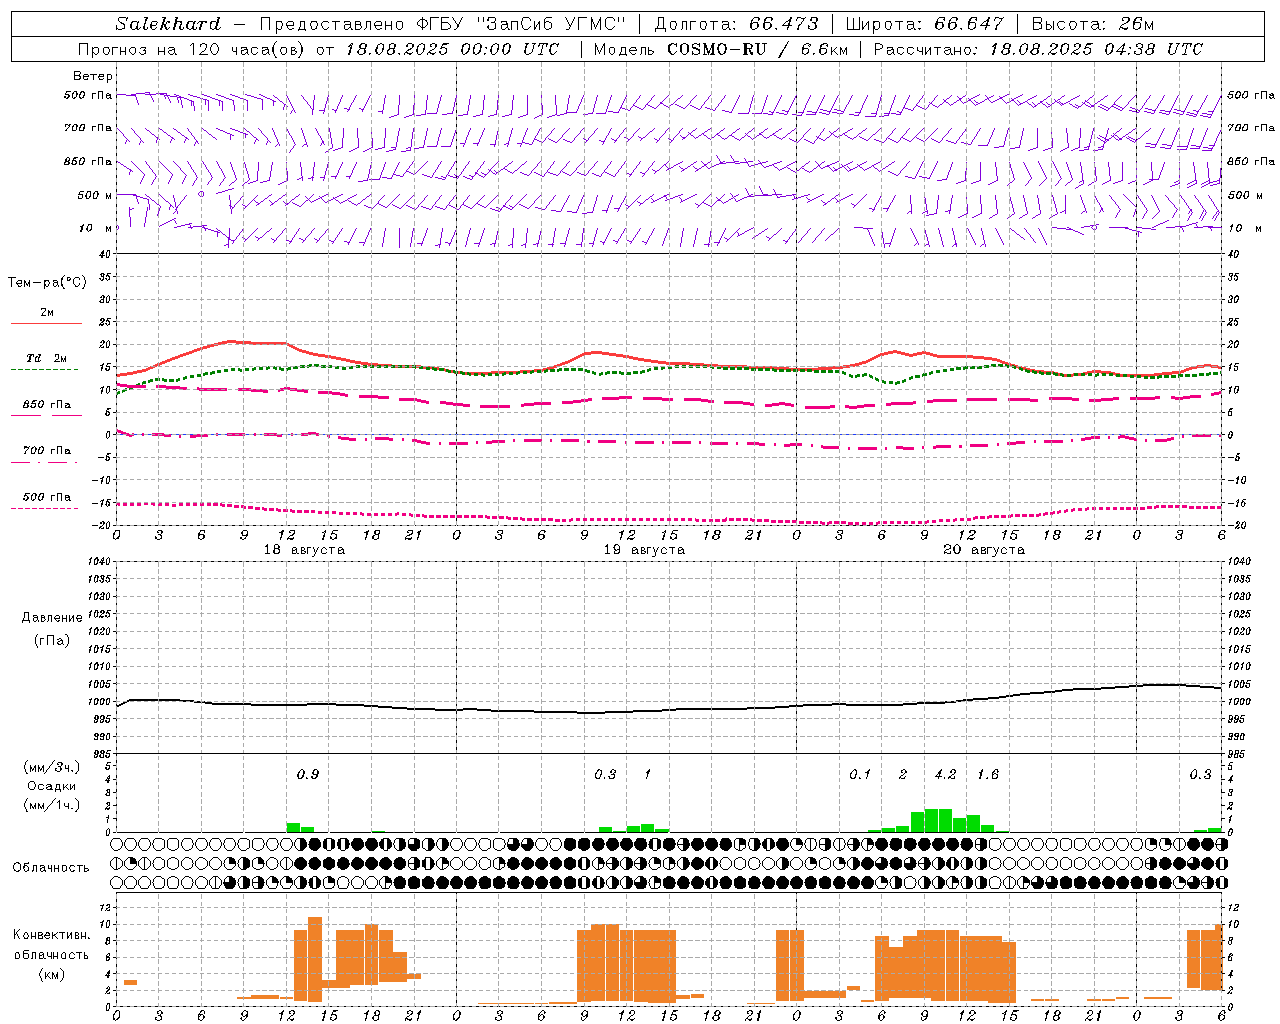Image resolution: width=1280 pixels, height=1024 pixels.
Task: Click the 'Давление' pressure panel label
Action: click(x=52, y=618)
